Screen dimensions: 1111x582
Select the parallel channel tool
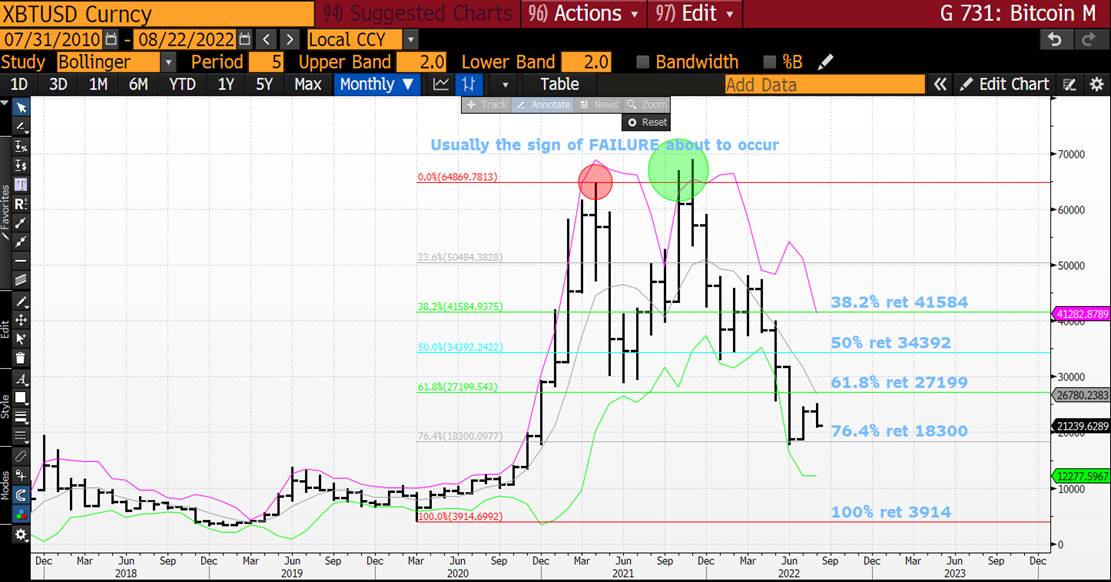point(21,279)
